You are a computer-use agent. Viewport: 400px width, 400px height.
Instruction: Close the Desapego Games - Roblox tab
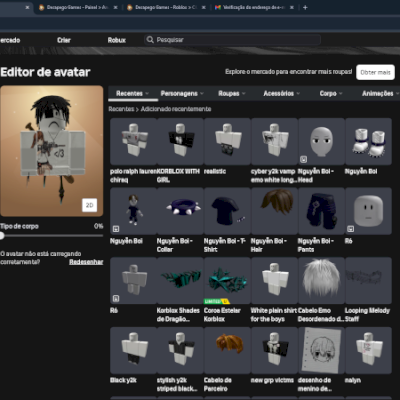203,7
